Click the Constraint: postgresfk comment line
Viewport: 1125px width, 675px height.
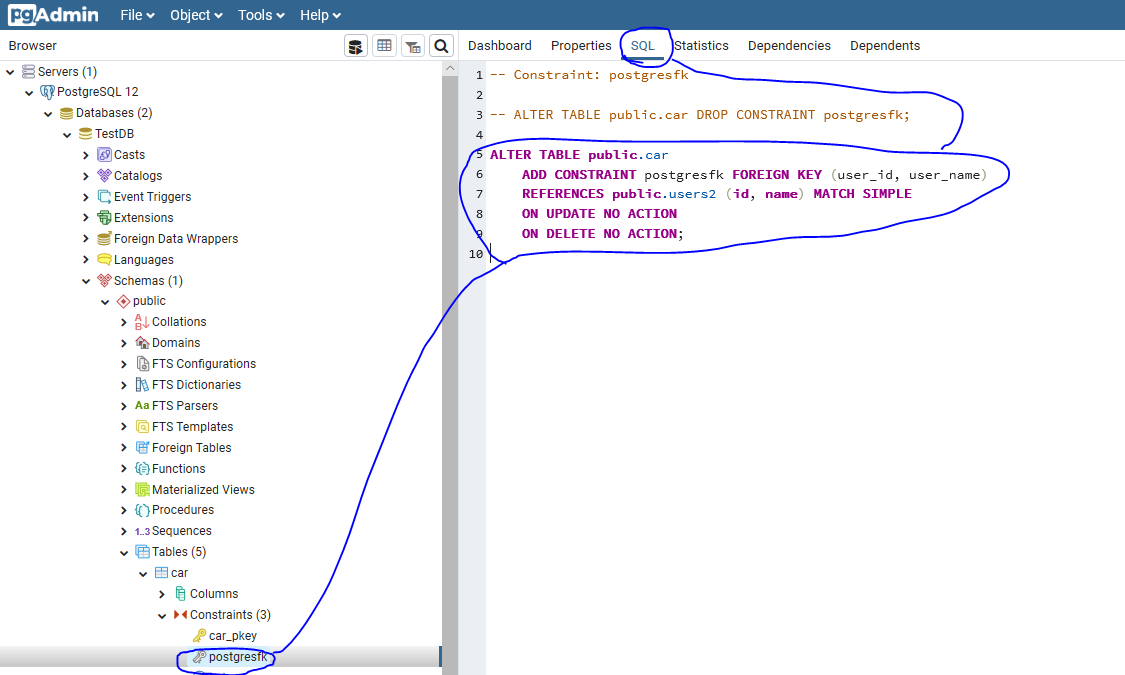589,75
